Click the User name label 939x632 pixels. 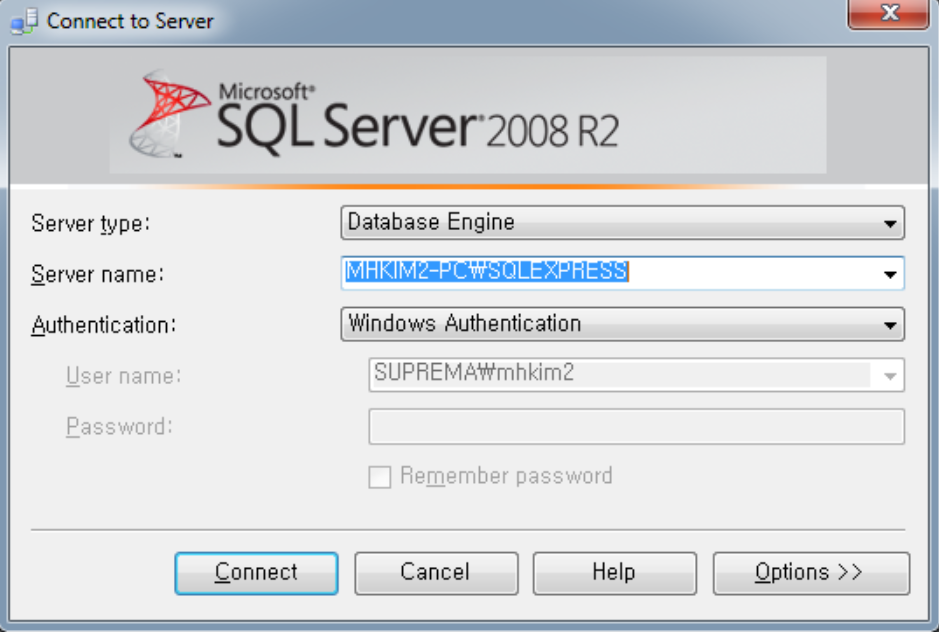pos(123,376)
